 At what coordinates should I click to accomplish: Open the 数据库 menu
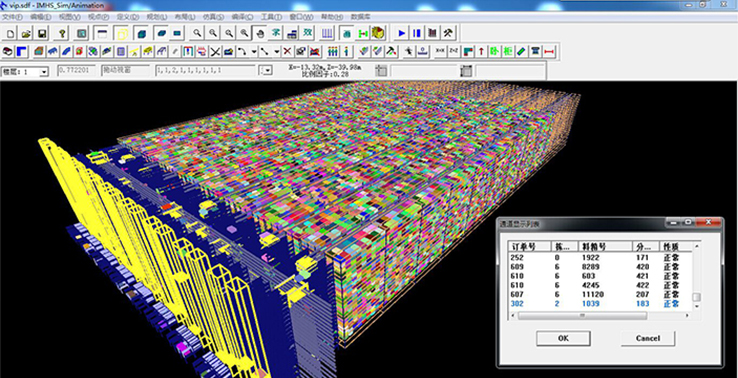[x=361, y=17]
